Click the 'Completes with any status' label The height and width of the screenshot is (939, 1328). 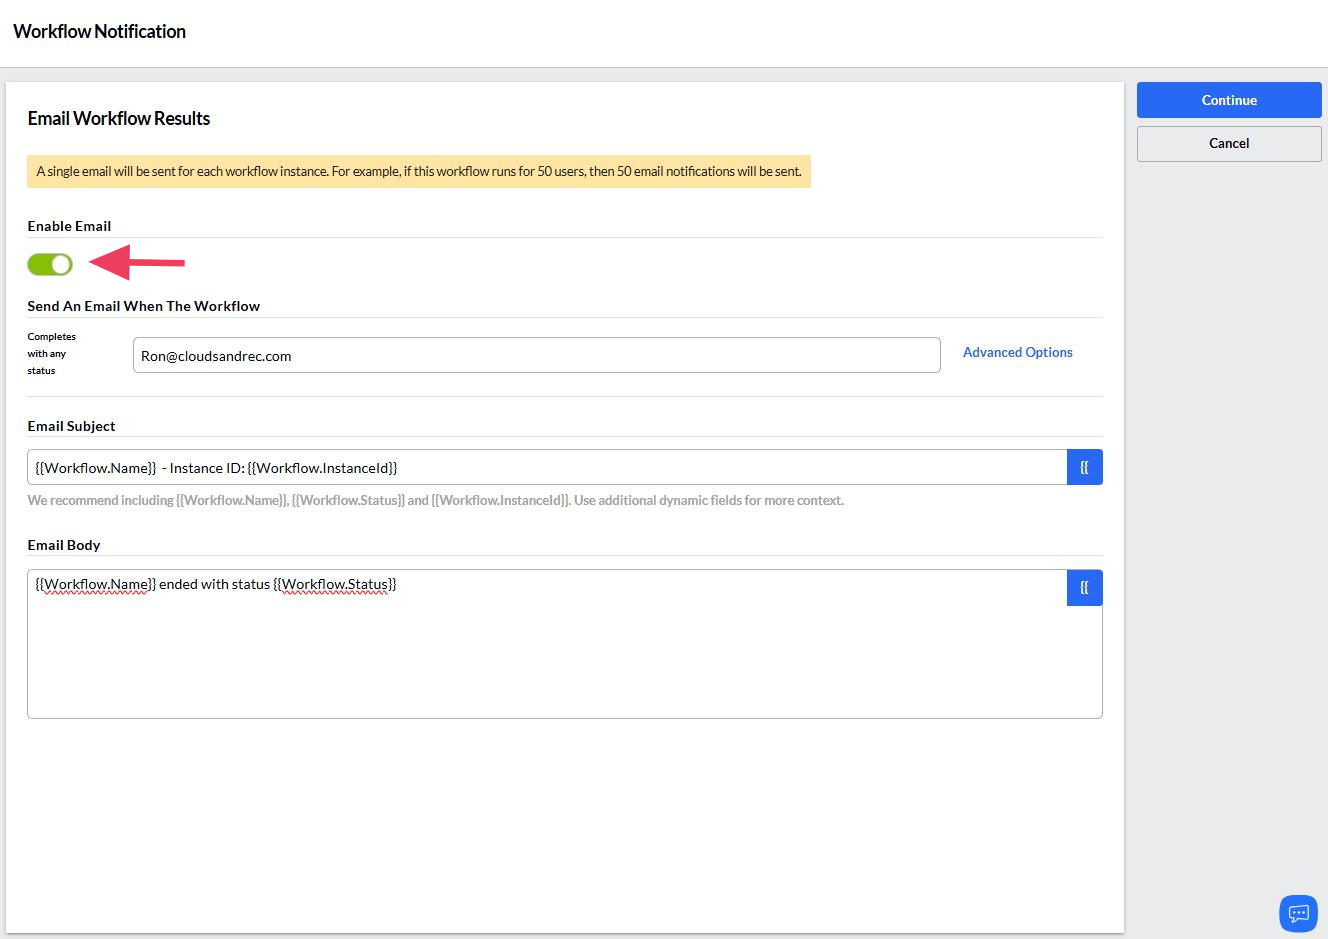click(x=52, y=353)
